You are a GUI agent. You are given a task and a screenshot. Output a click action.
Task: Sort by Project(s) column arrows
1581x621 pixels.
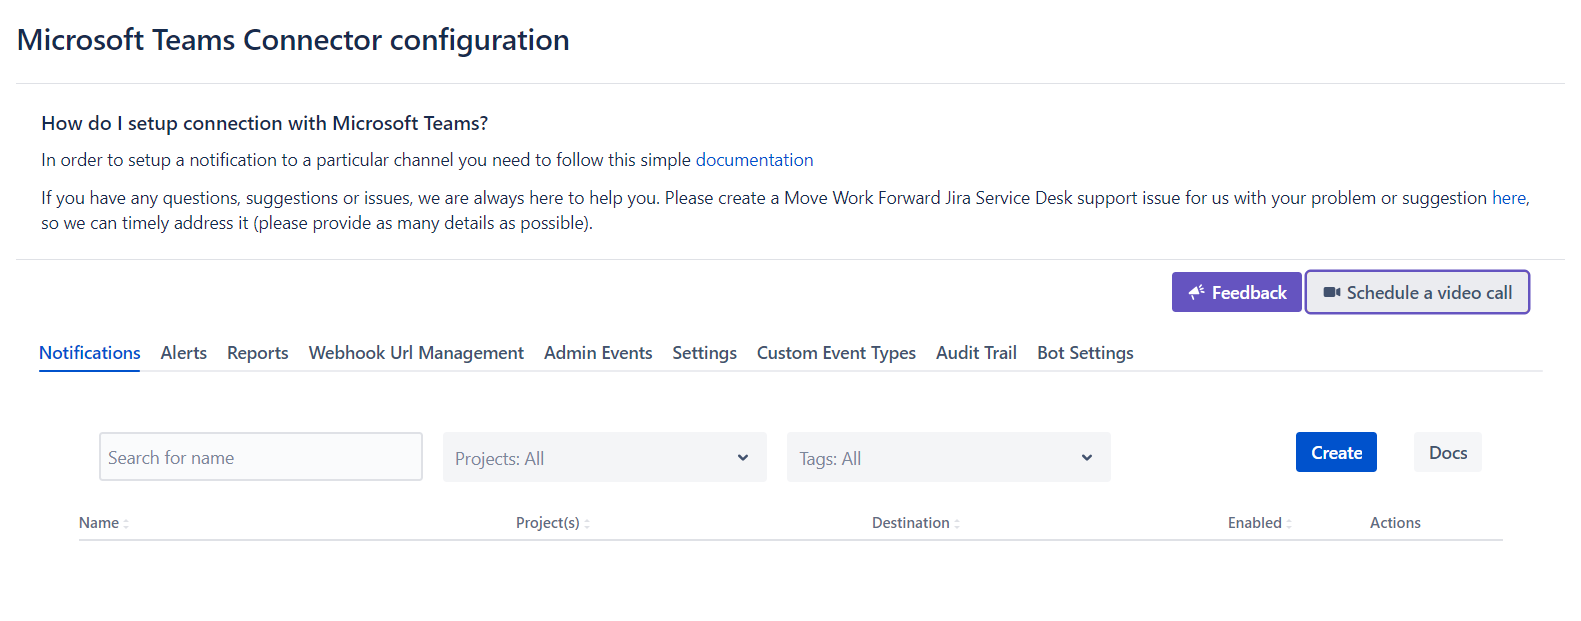click(x=587, y=523)
